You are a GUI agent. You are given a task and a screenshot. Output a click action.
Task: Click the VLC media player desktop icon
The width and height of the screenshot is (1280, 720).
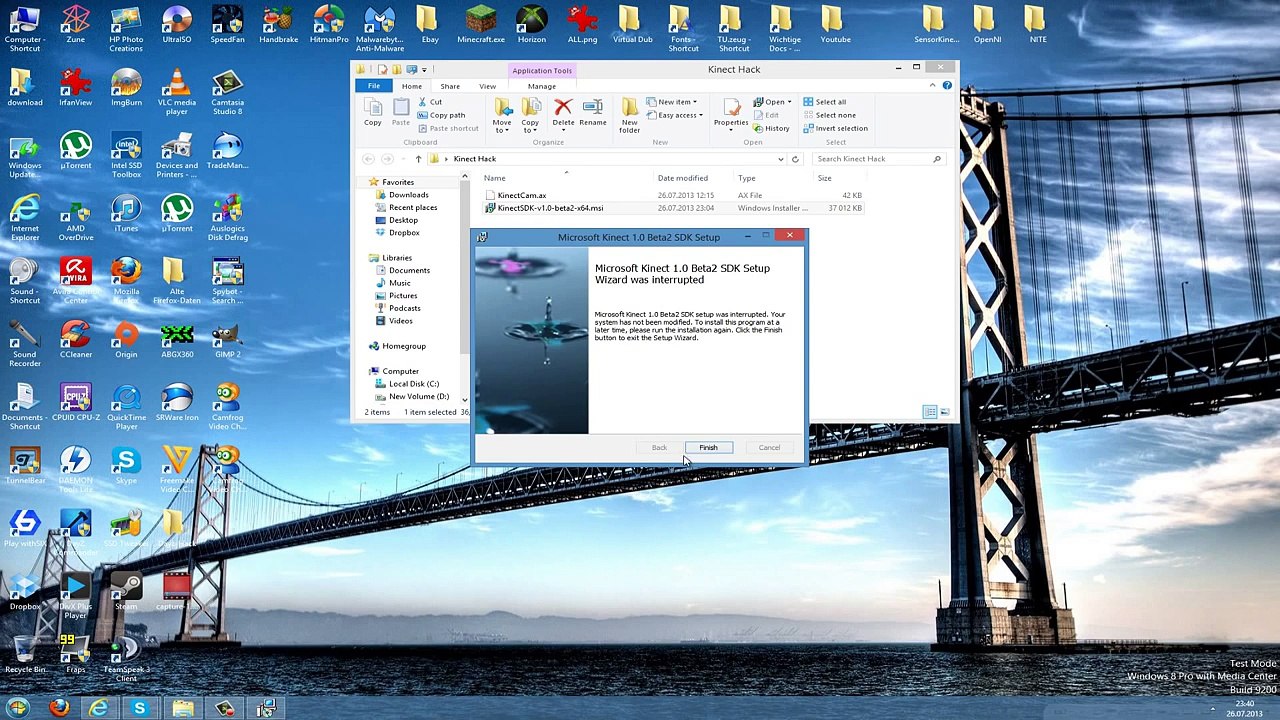pos(176,92)
